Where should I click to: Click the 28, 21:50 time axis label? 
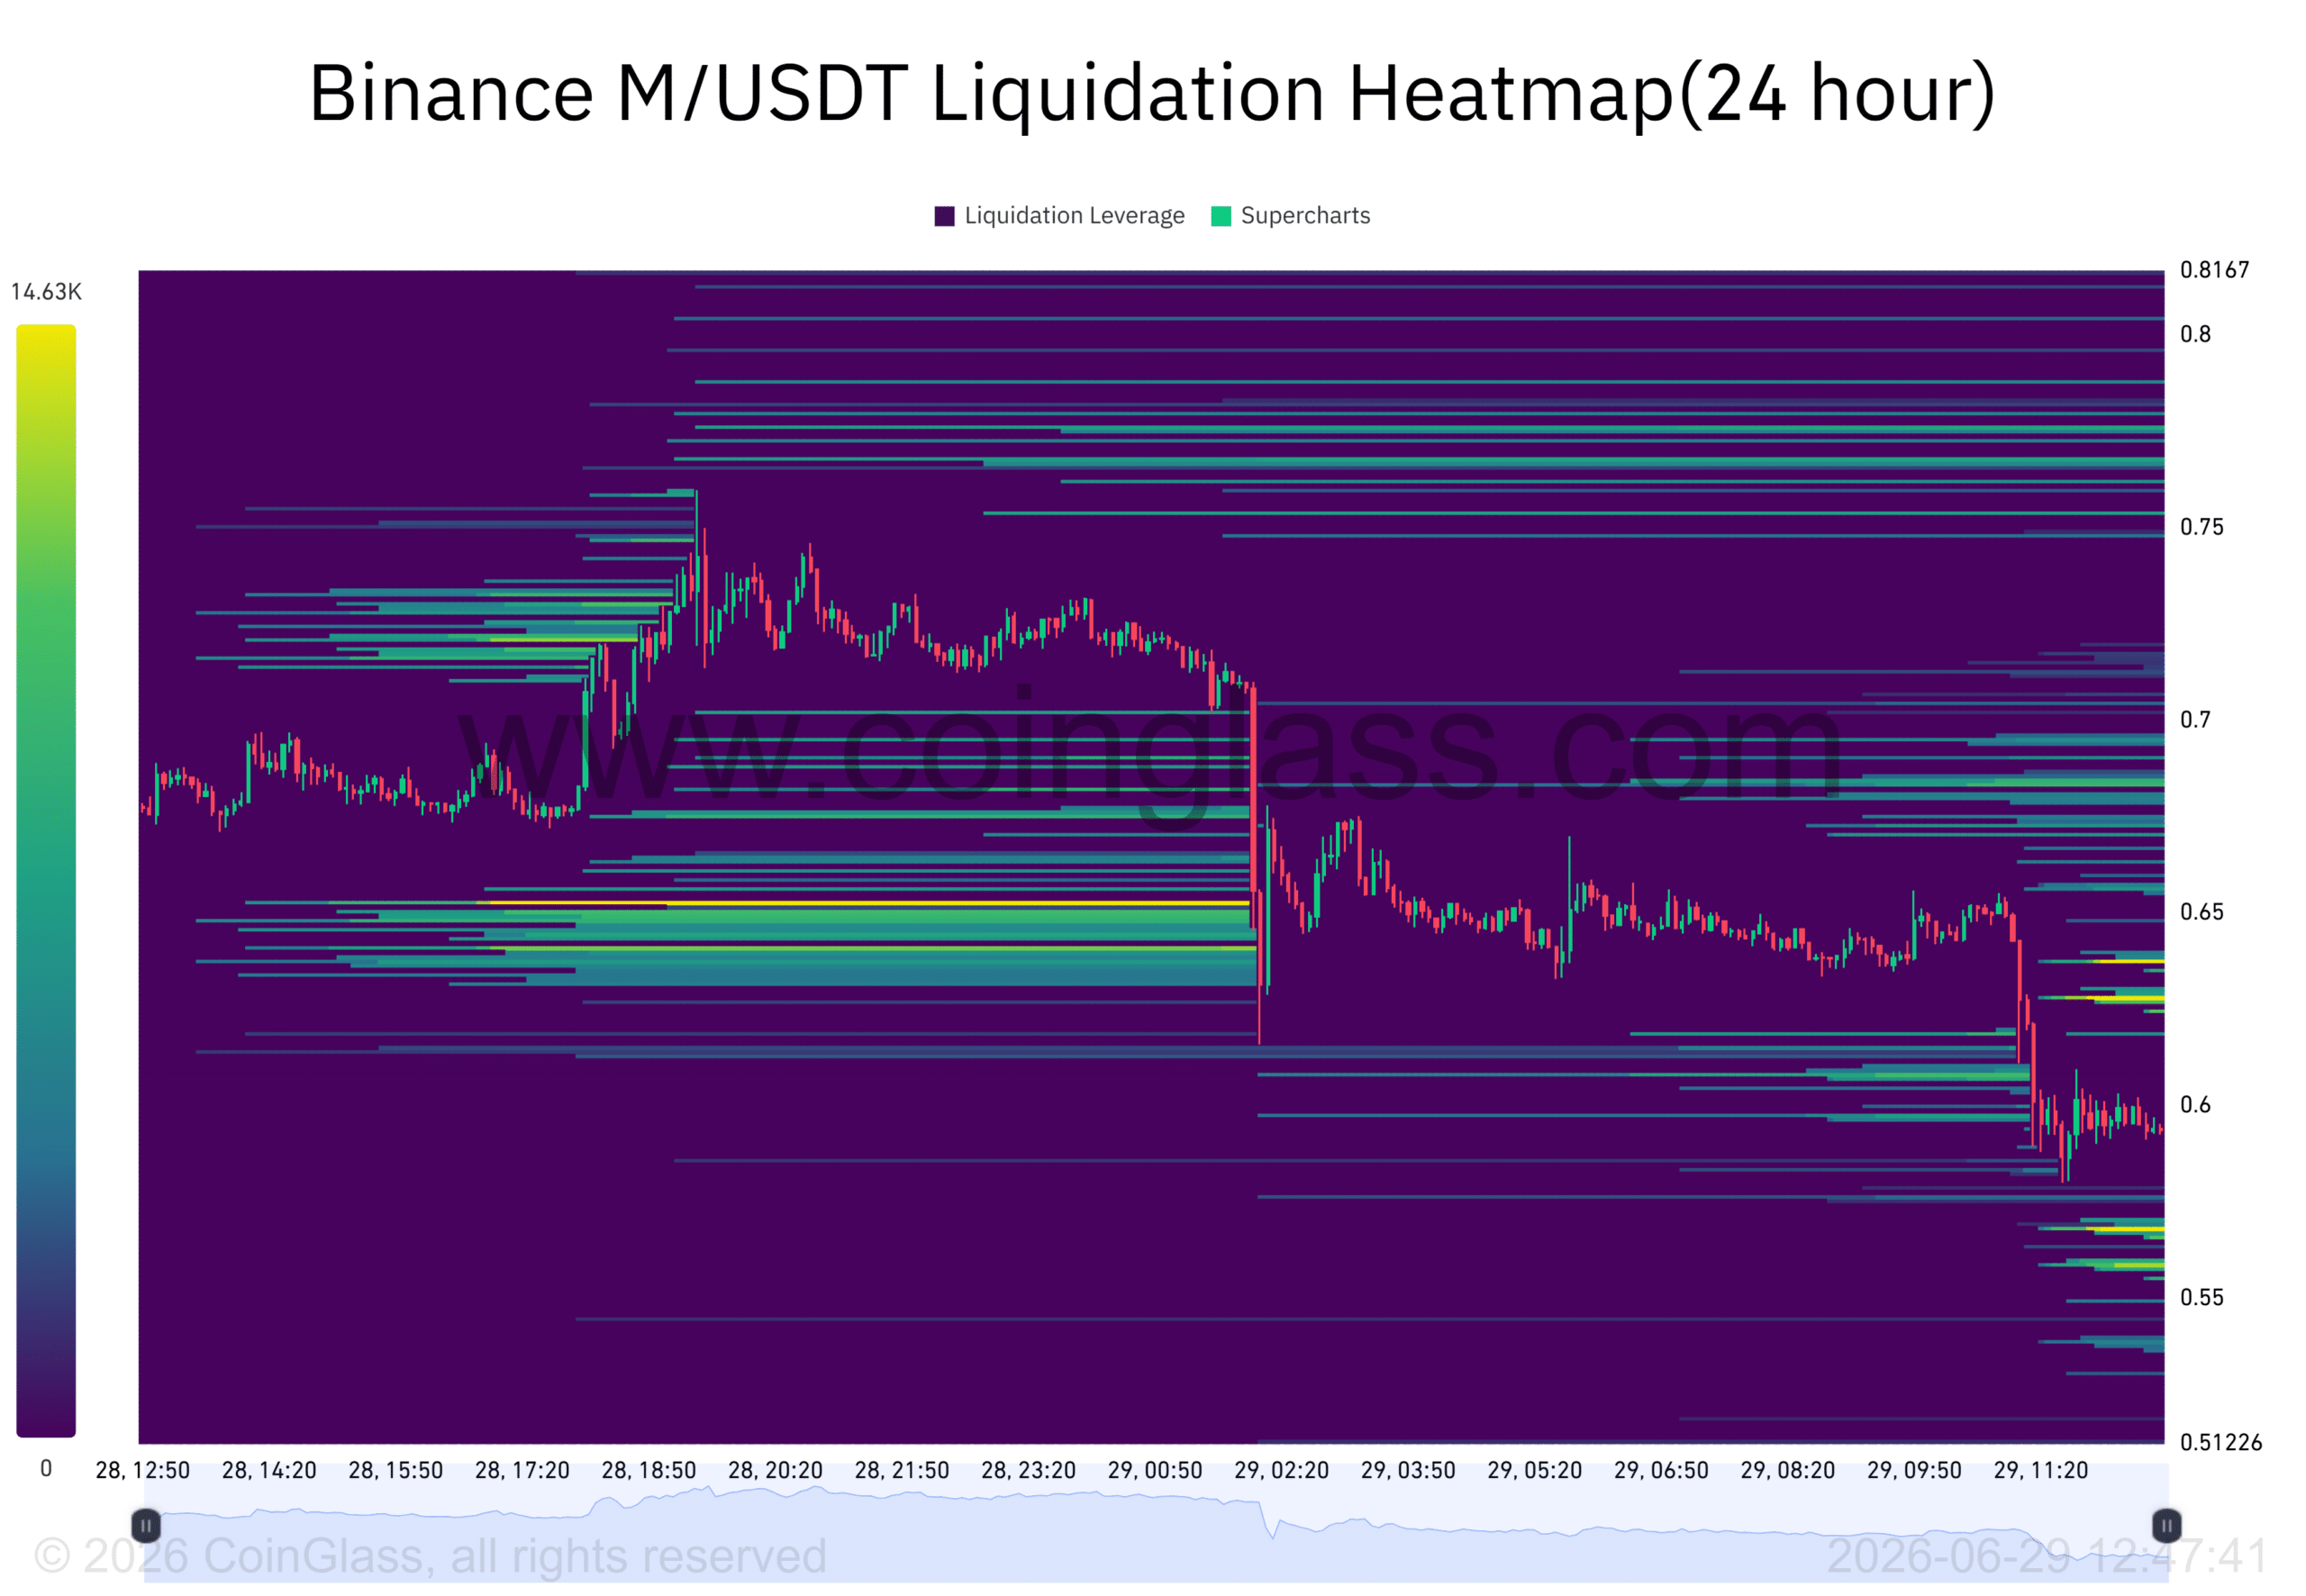pyautogui.click(x=901, y=1470)
